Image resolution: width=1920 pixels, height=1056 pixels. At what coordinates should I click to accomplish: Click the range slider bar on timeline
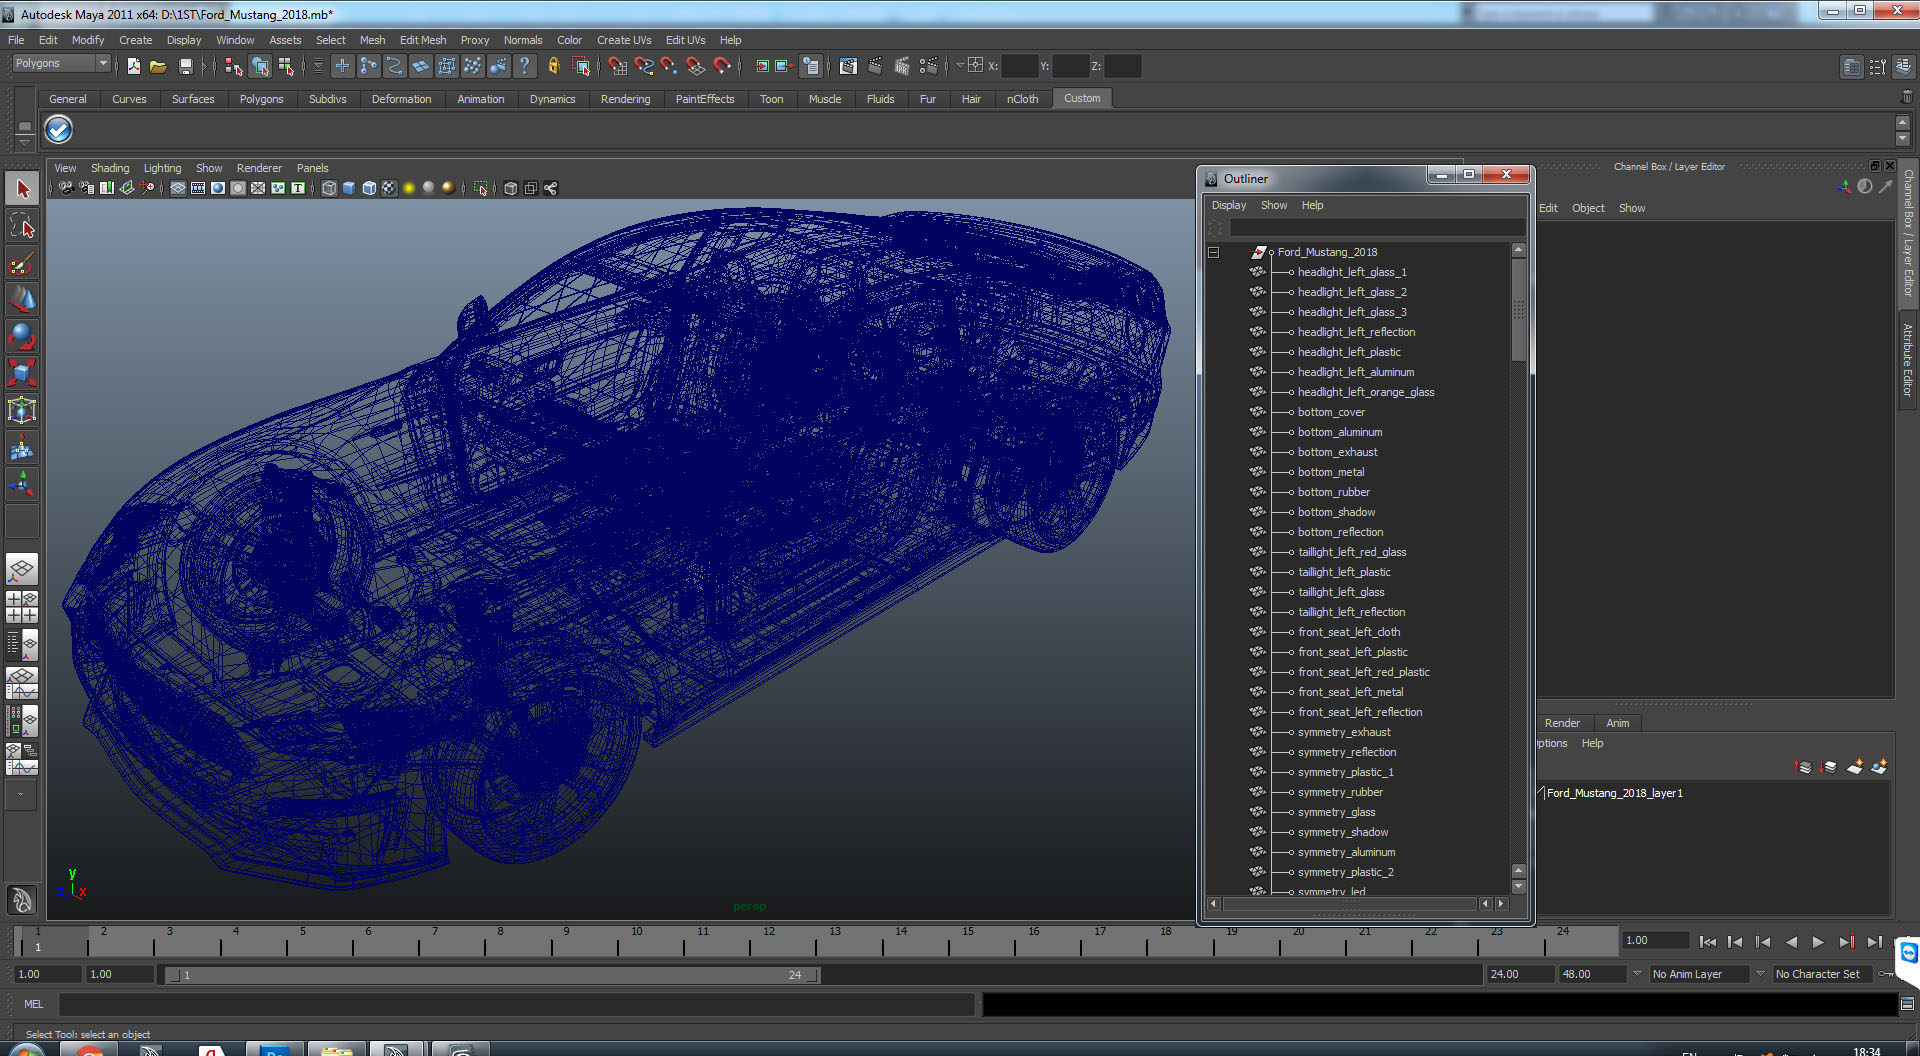coord(492,975)
